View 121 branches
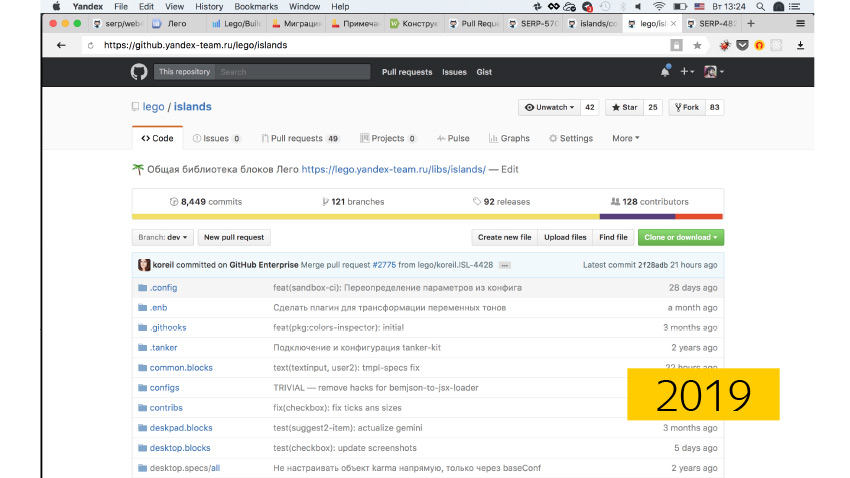The height and width of the screenshot is (478, 850). click(x=353, y=202)
